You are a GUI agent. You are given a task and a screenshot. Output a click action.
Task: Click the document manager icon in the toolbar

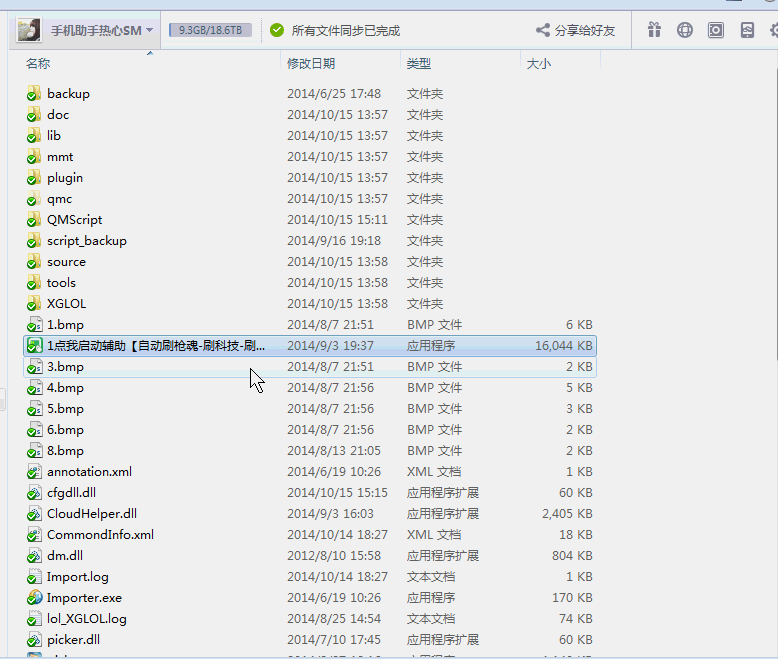pyautogui.click(x=747, y=30)
